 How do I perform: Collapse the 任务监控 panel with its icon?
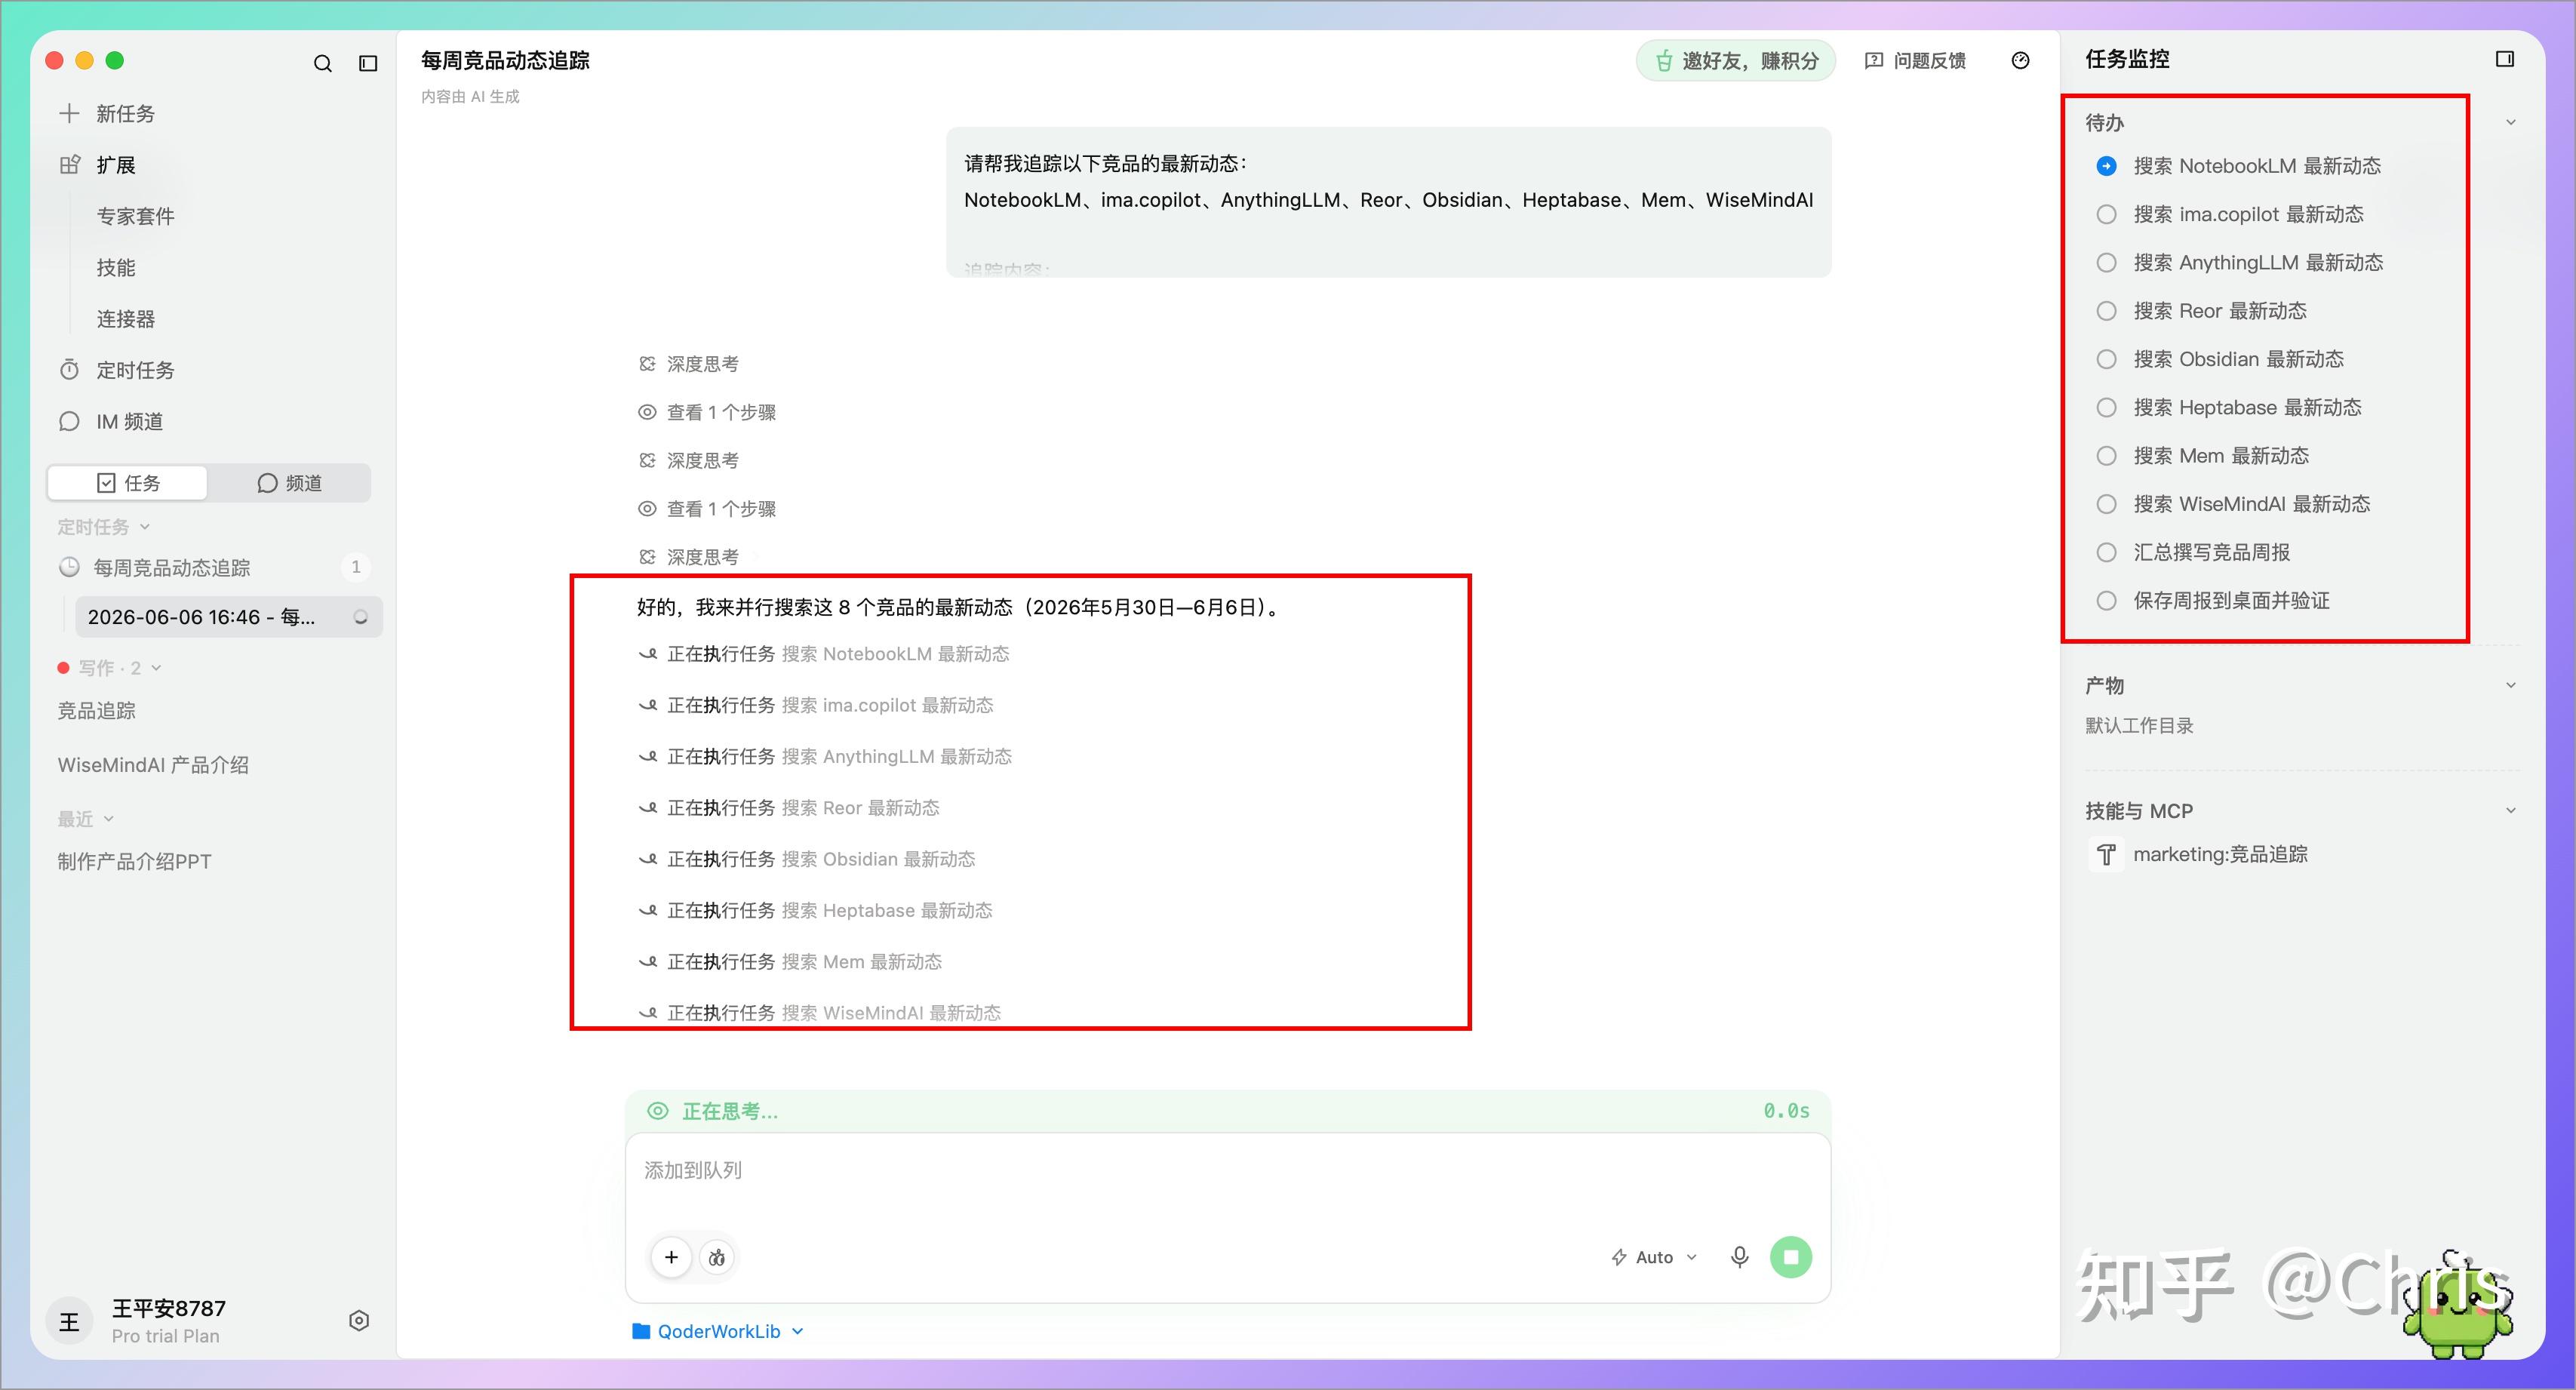coord(2505,59)
